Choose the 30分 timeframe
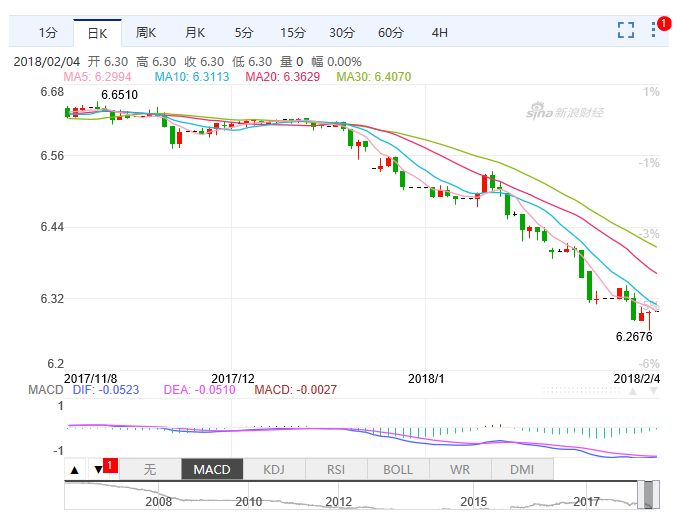The image size is (677, 521). [342, 32]
